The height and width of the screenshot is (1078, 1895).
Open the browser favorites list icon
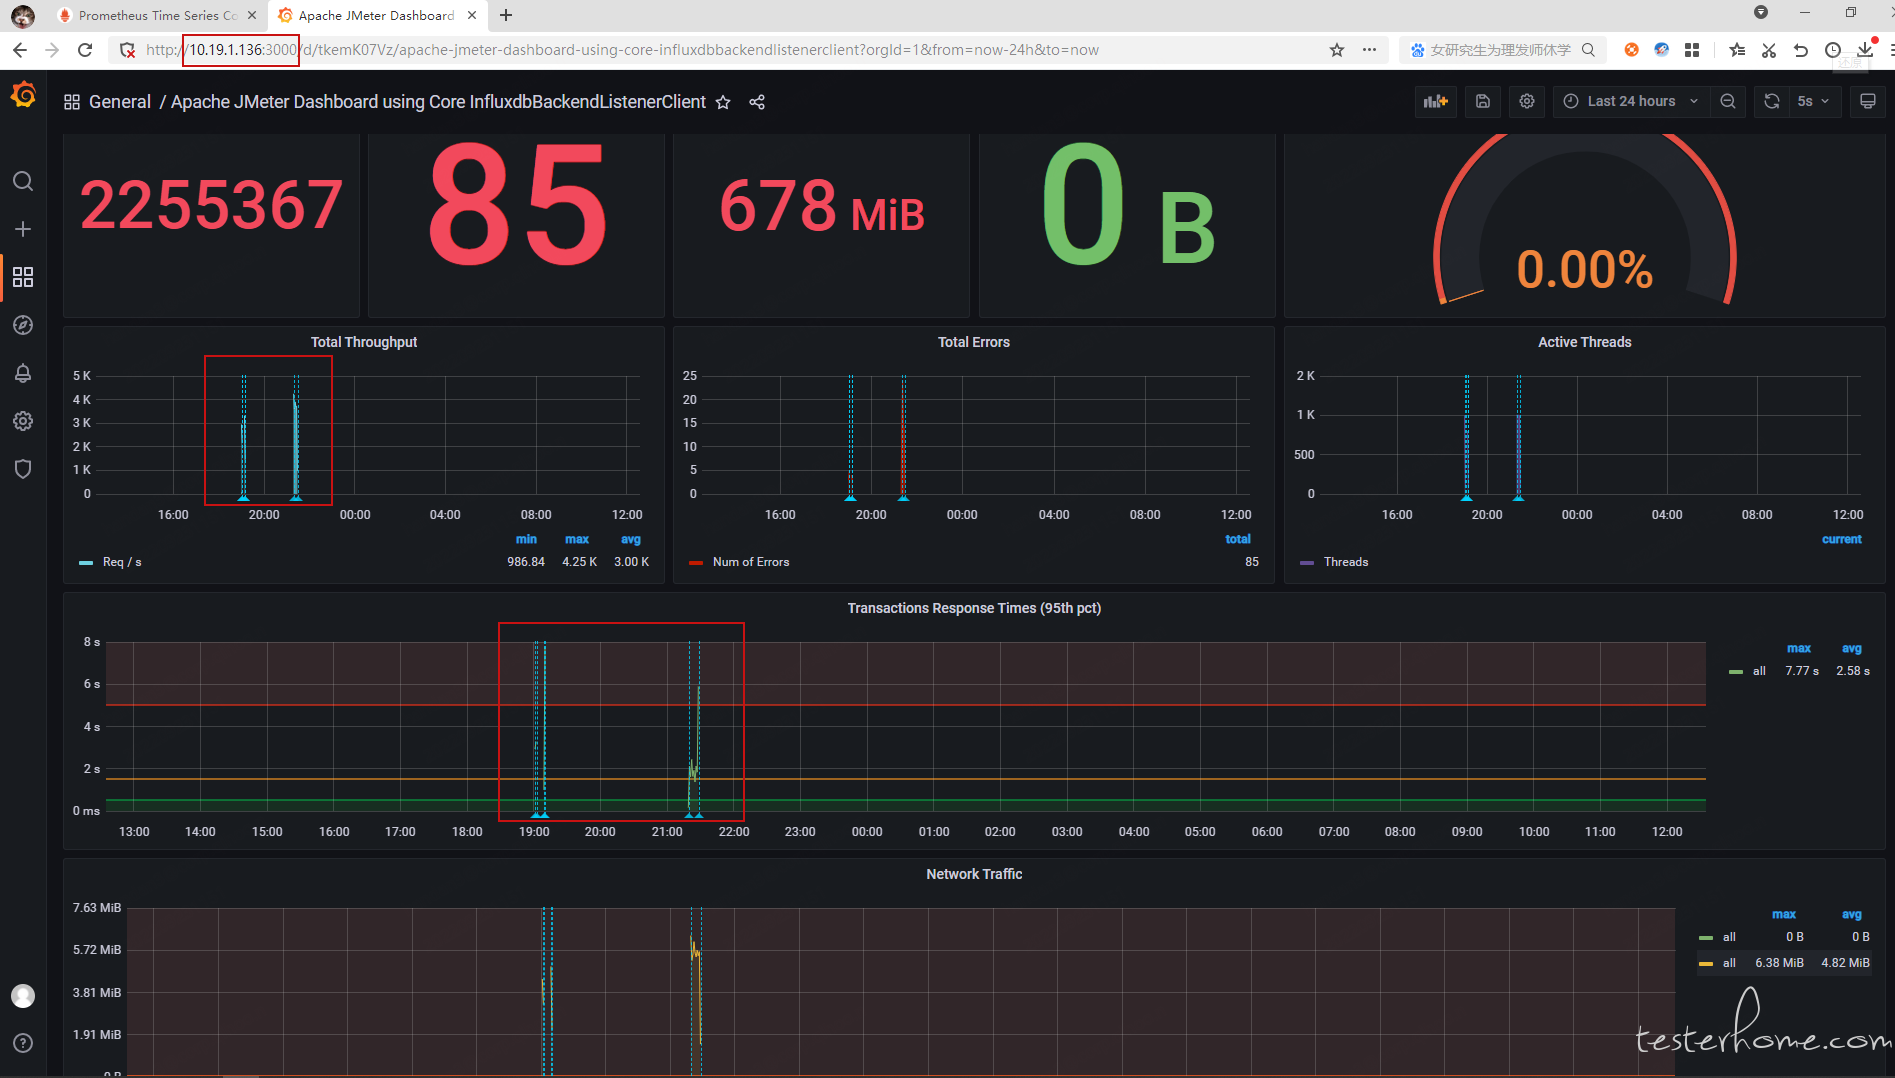click(1737, 50)
